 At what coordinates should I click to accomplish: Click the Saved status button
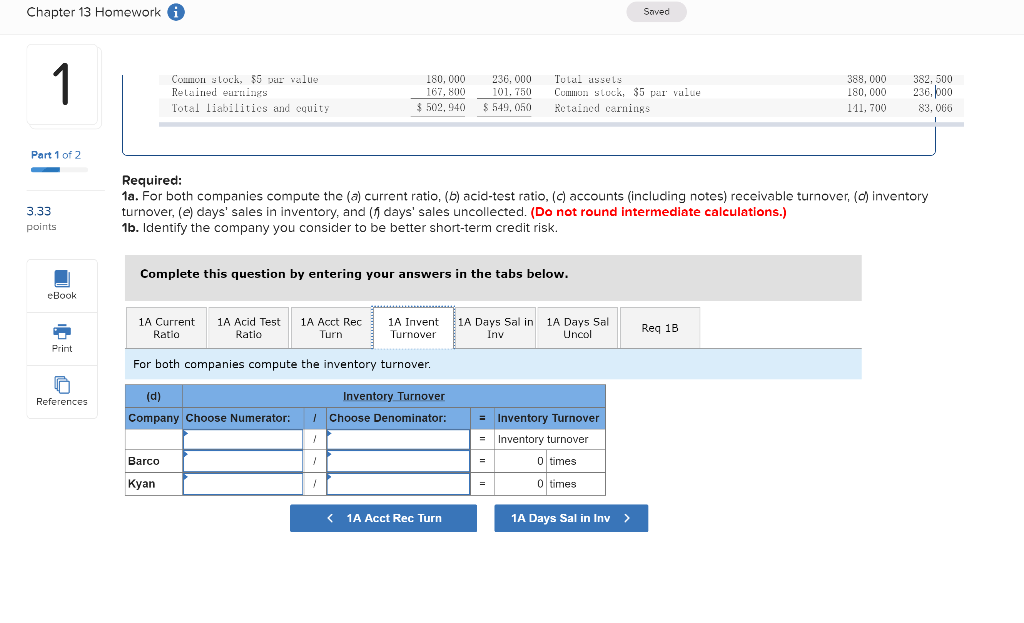[656, 12]
